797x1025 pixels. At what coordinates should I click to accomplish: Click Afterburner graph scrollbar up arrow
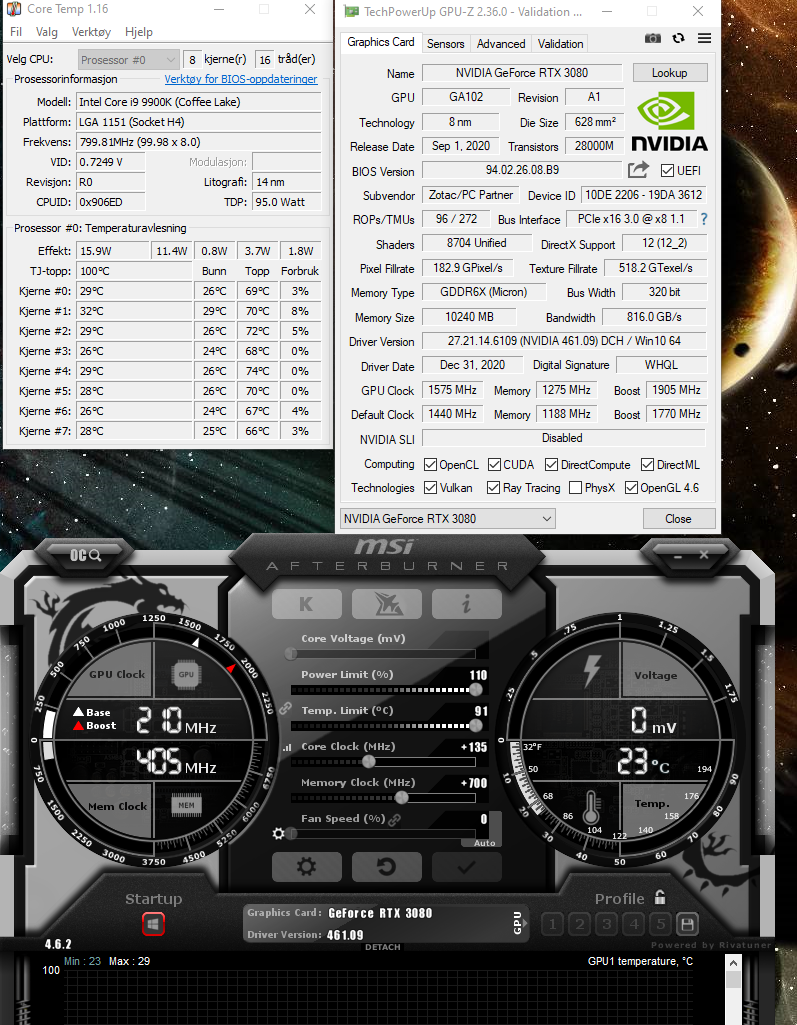point(733,963)
